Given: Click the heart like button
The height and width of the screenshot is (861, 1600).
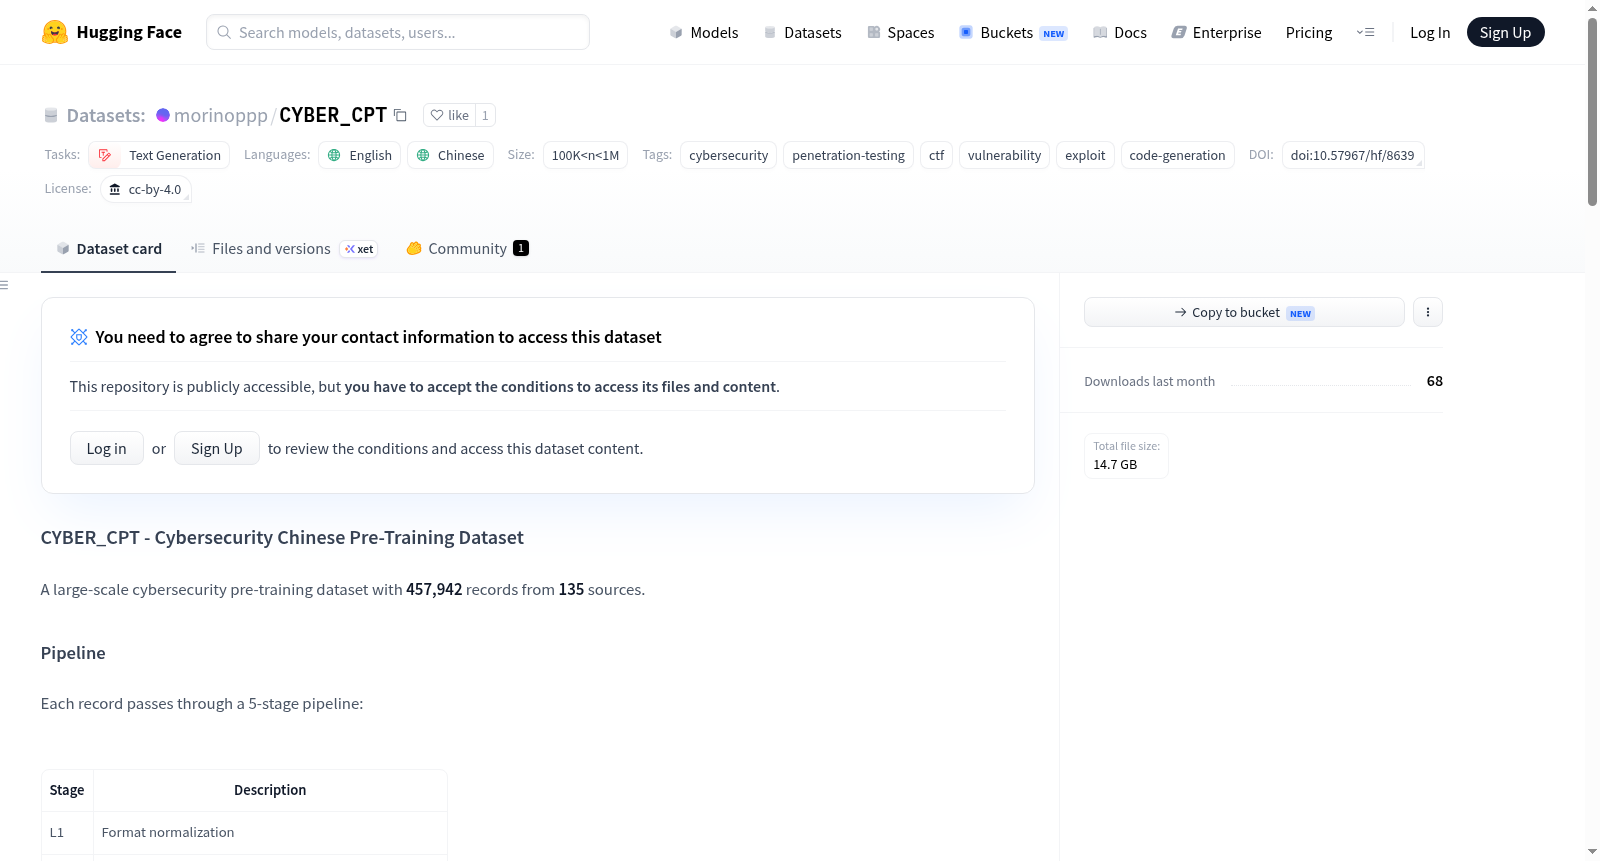Looking at the screenshot, I should [449, 115].
